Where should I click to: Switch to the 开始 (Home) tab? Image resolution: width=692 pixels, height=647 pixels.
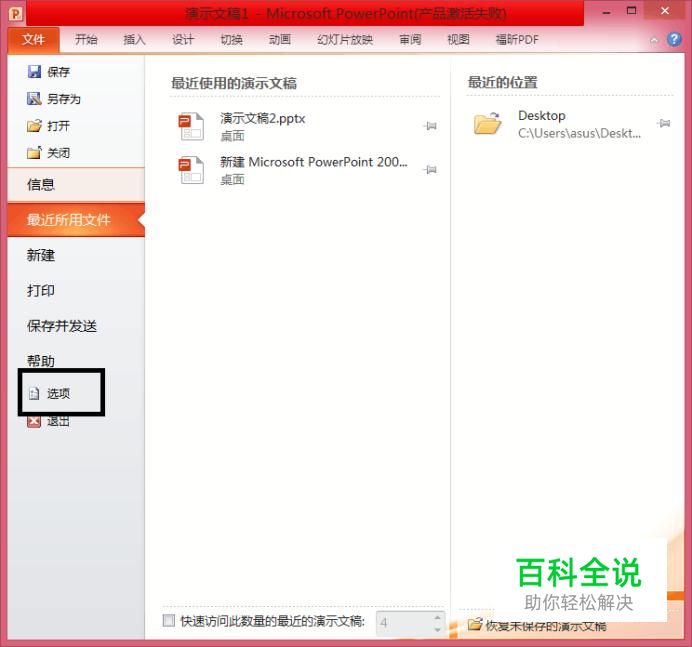point(86,40)
